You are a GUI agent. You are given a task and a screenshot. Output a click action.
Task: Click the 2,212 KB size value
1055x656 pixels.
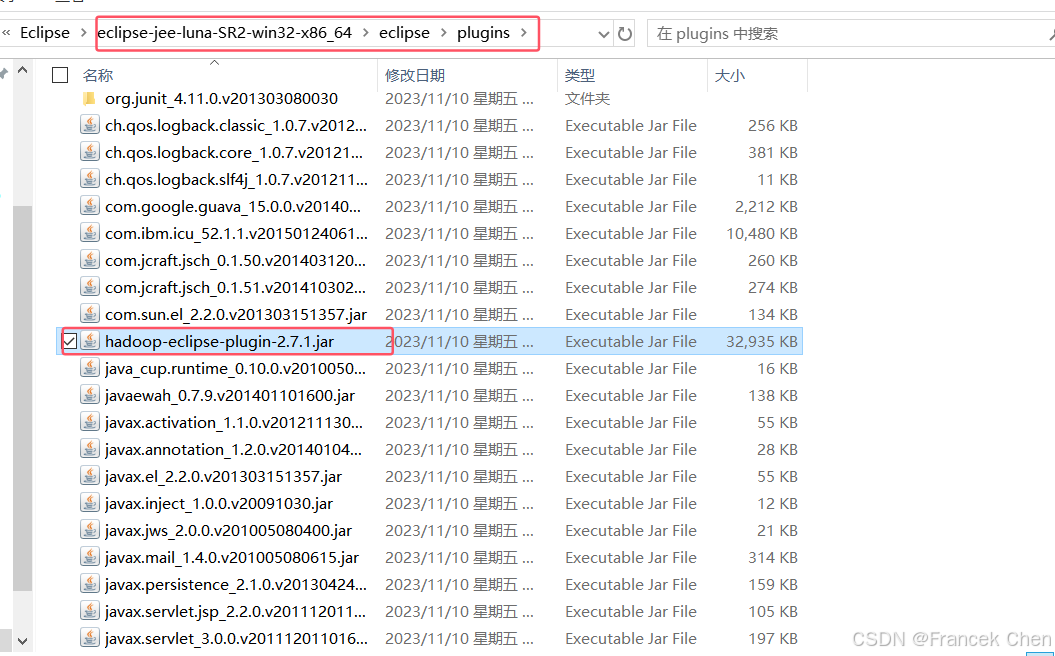click(766, 207)
